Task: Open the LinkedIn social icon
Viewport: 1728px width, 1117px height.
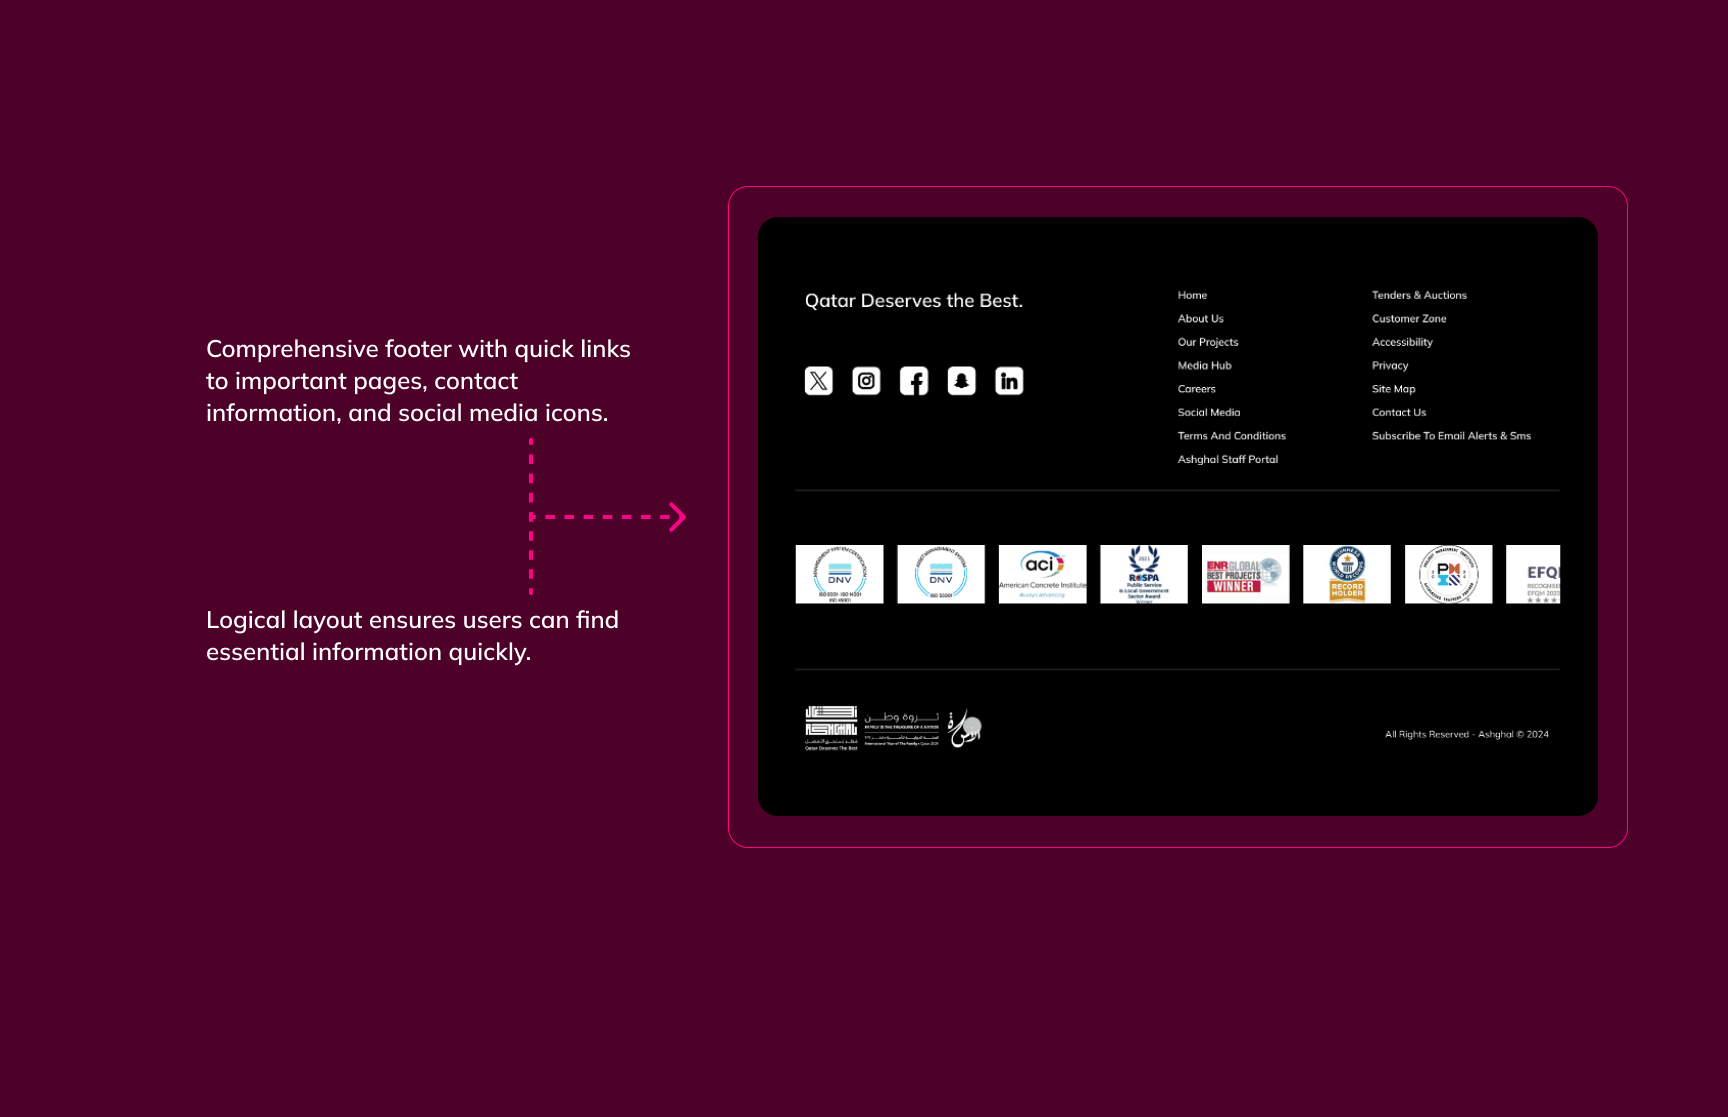Action: click(1009, 381)
